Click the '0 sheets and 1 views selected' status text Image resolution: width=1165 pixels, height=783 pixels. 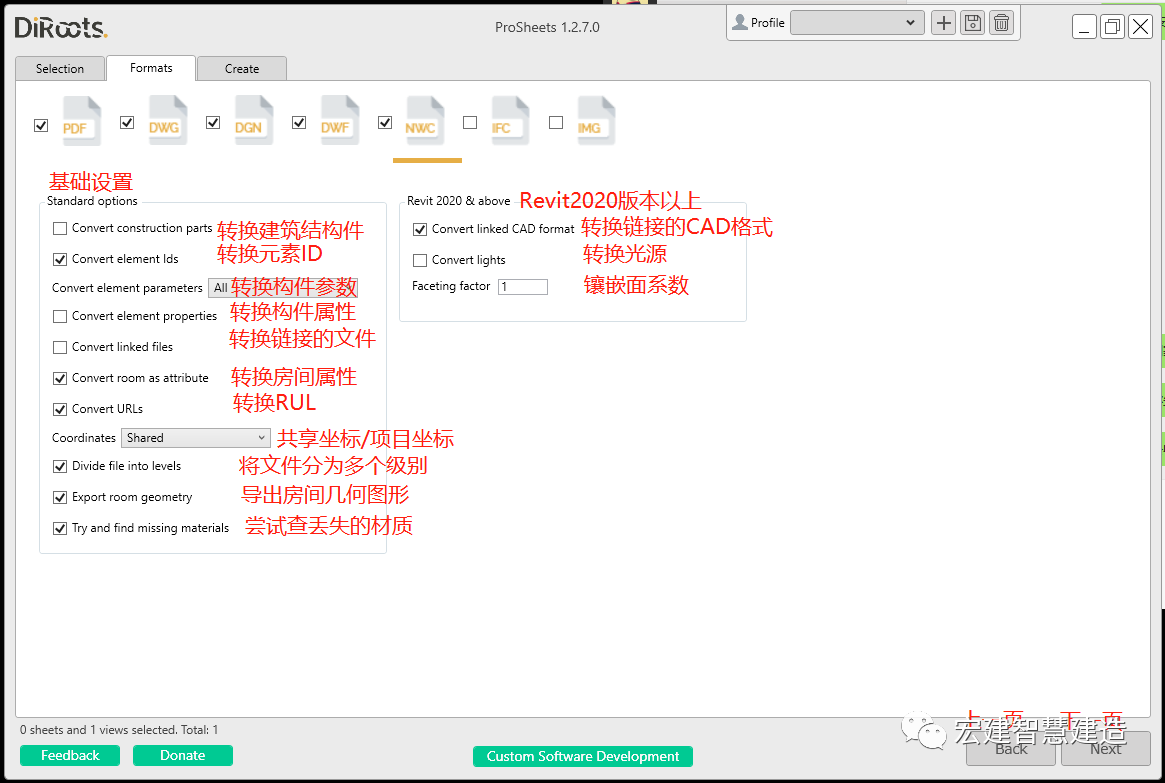tap(119, 730)
